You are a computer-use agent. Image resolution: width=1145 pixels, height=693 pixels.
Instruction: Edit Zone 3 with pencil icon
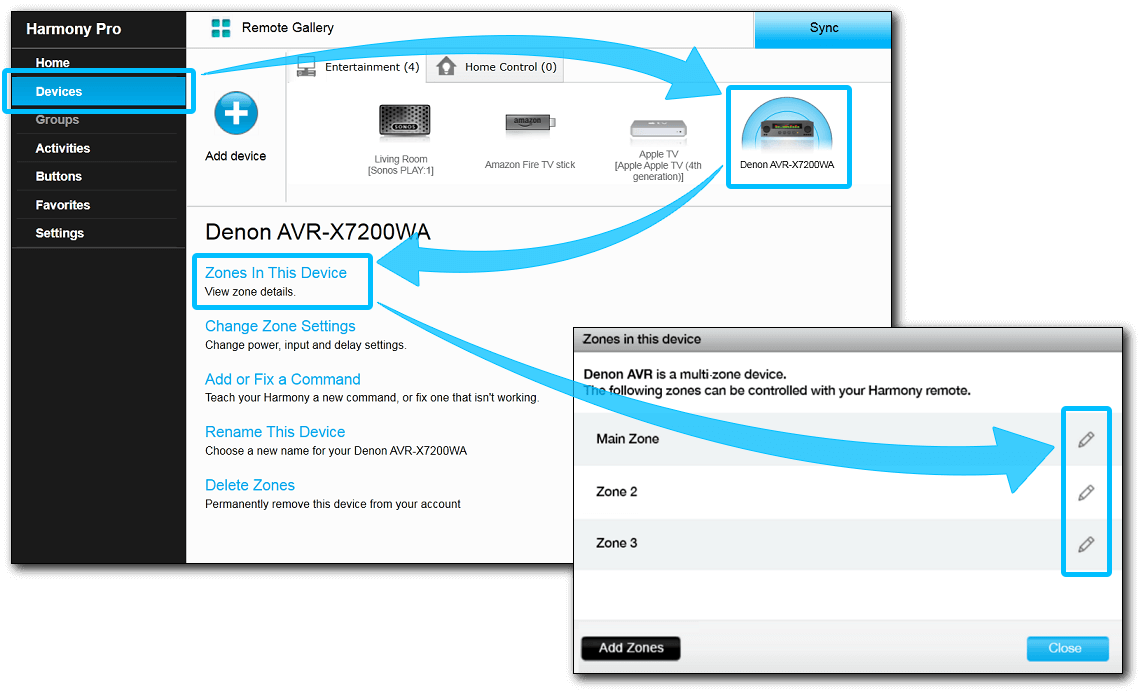(x=1086, y=544)
